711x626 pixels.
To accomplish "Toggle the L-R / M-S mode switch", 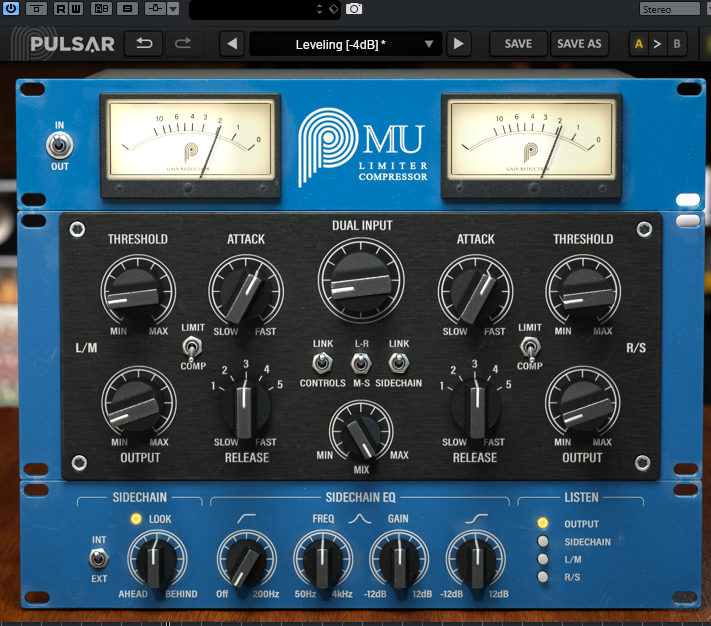I will (x=361, y=363).
